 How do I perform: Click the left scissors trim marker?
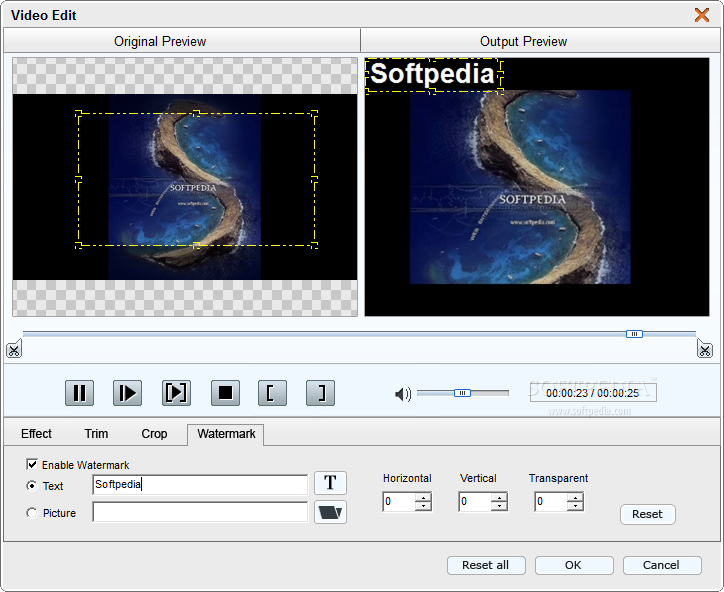click(x=14, y=349)
